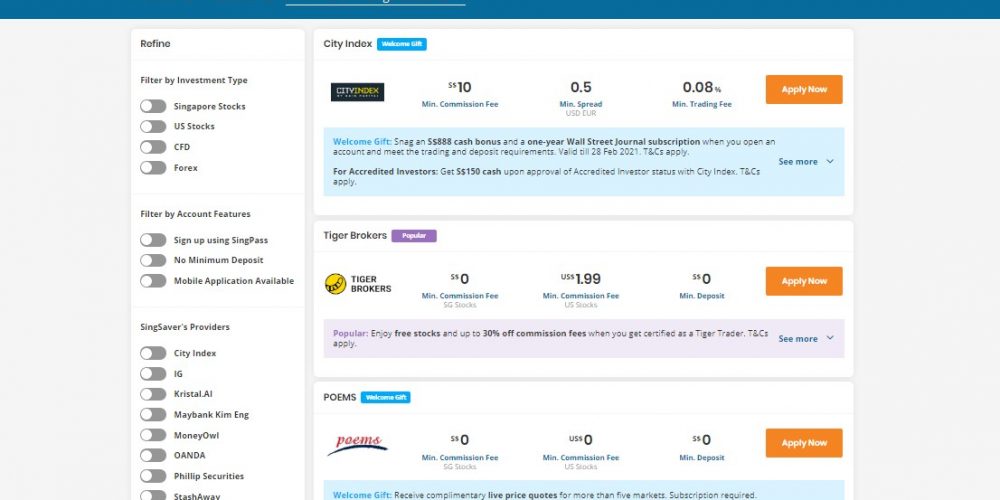
Task: Click the Tiger Brokers Popular badge
Action: [414, 235]
